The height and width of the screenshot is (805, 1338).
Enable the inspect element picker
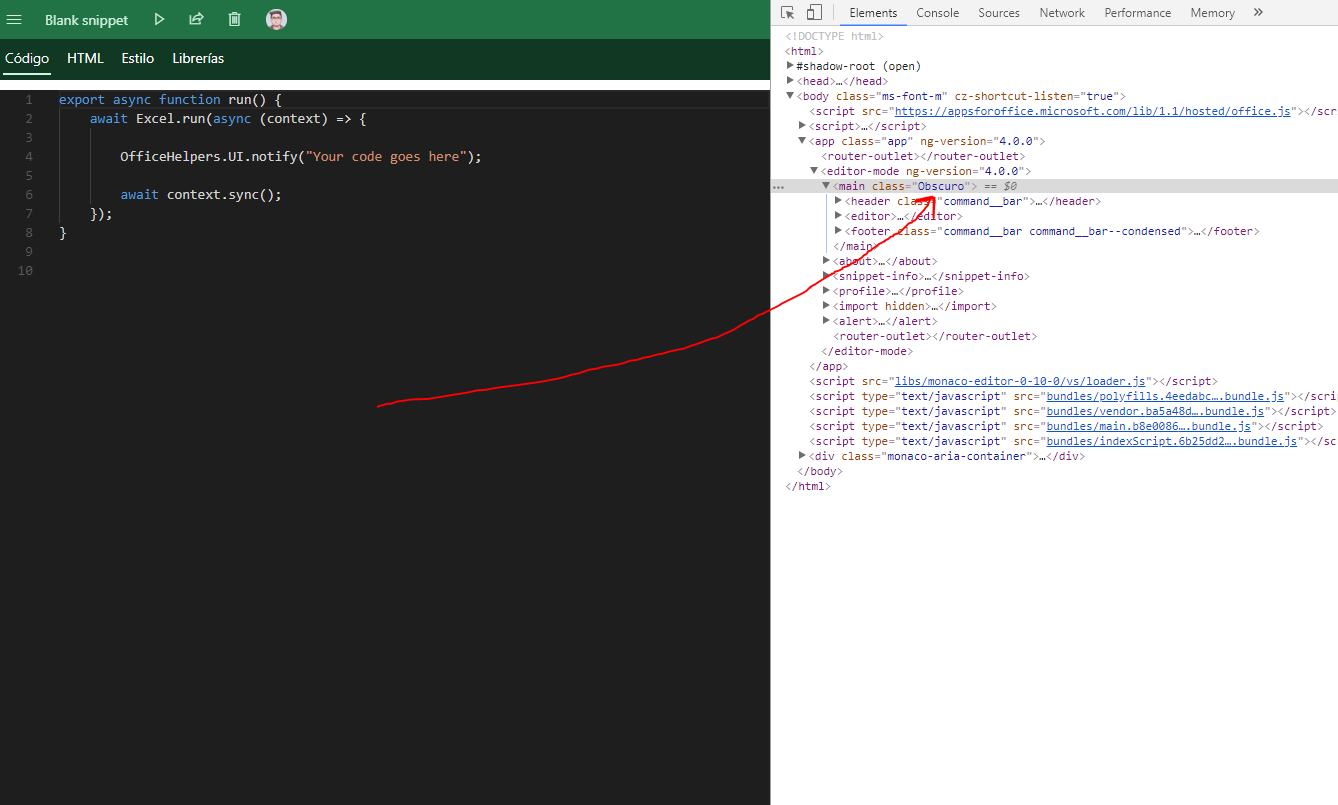tap(787, 12)
